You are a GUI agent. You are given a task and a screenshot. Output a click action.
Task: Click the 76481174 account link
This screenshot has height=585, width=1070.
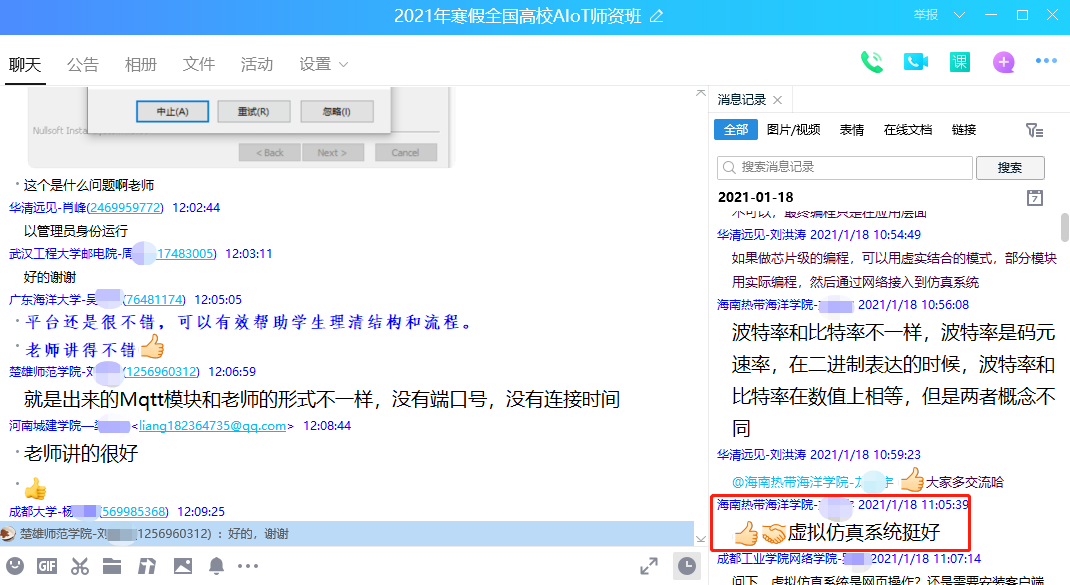(x=154, y=300)
